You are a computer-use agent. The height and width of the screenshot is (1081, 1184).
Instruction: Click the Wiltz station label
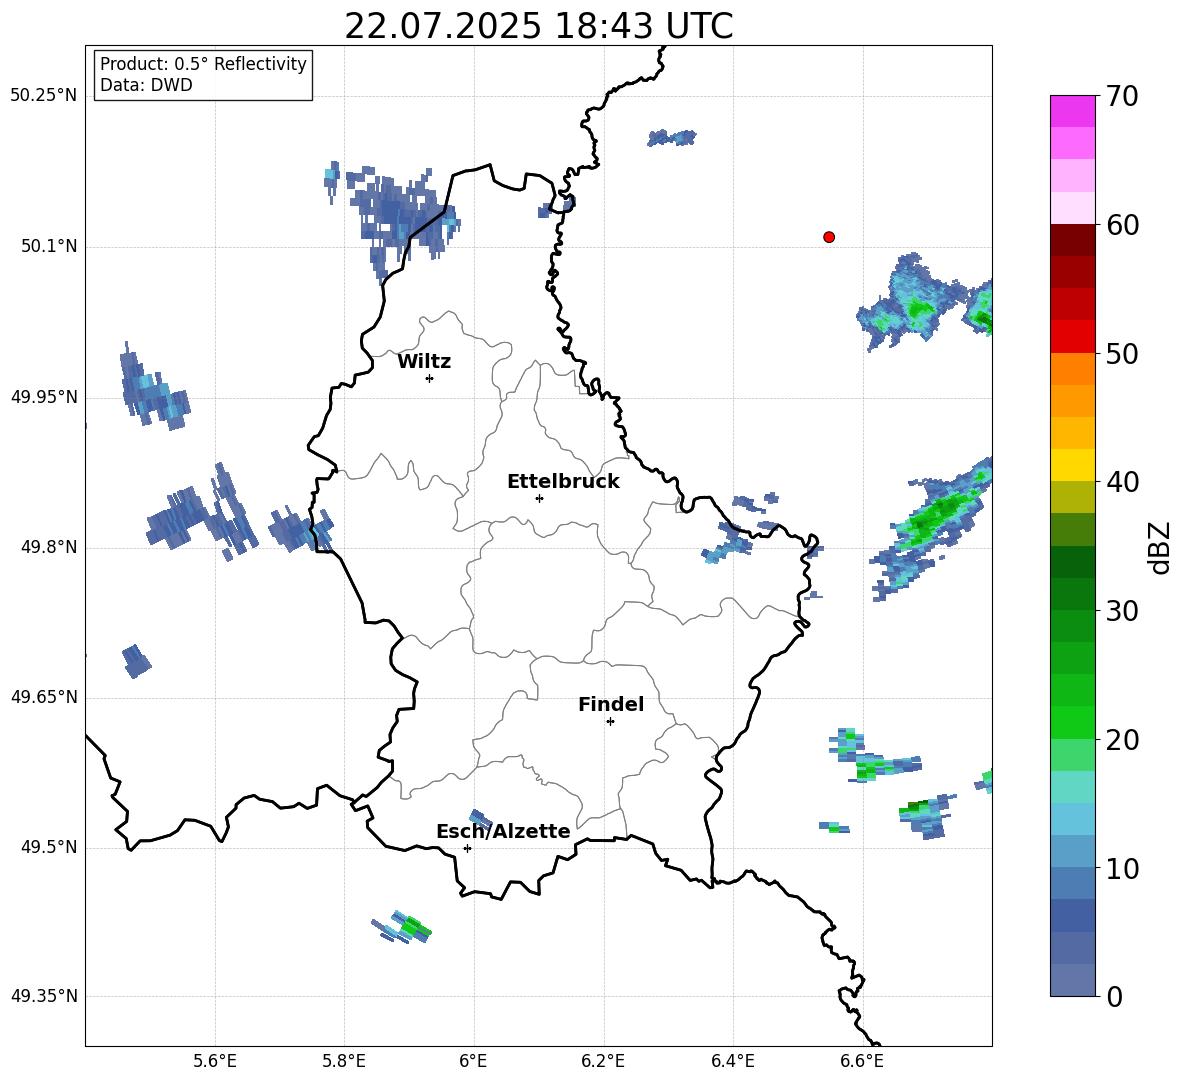click(424, 362)
